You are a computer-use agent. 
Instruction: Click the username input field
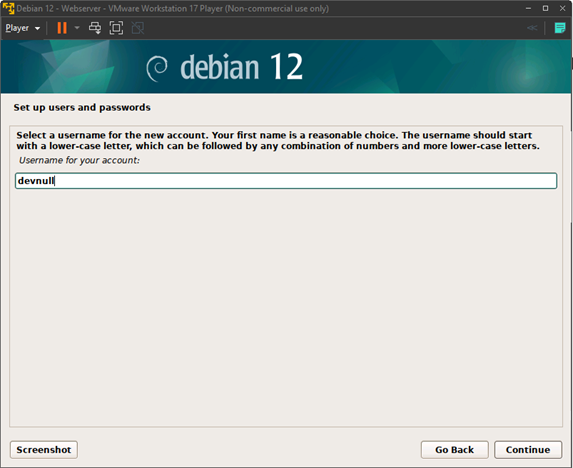286,181
